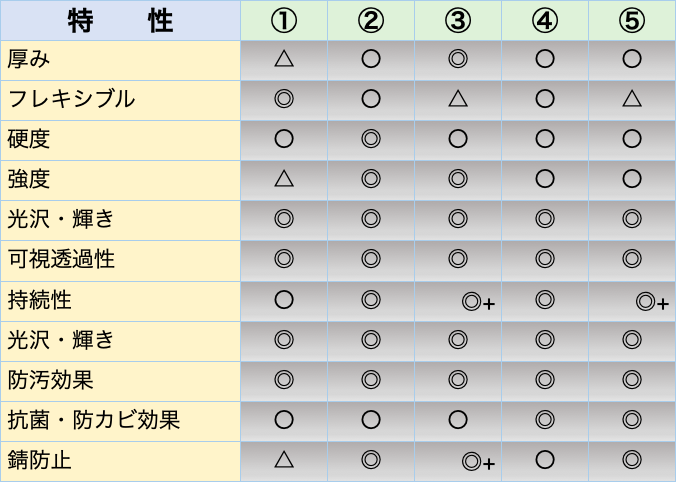Click the ◎+ mark in the 錆防止 row
The height and width of the screenshot is (482, 676).
pos(478,461)
